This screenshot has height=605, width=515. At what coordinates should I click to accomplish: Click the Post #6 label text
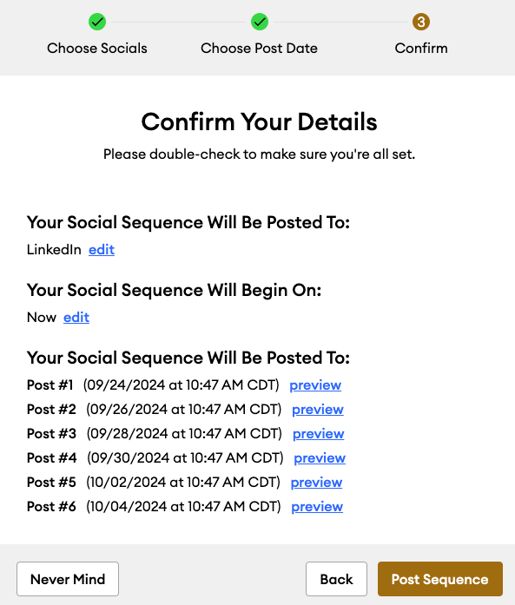[x=51, y=507]
